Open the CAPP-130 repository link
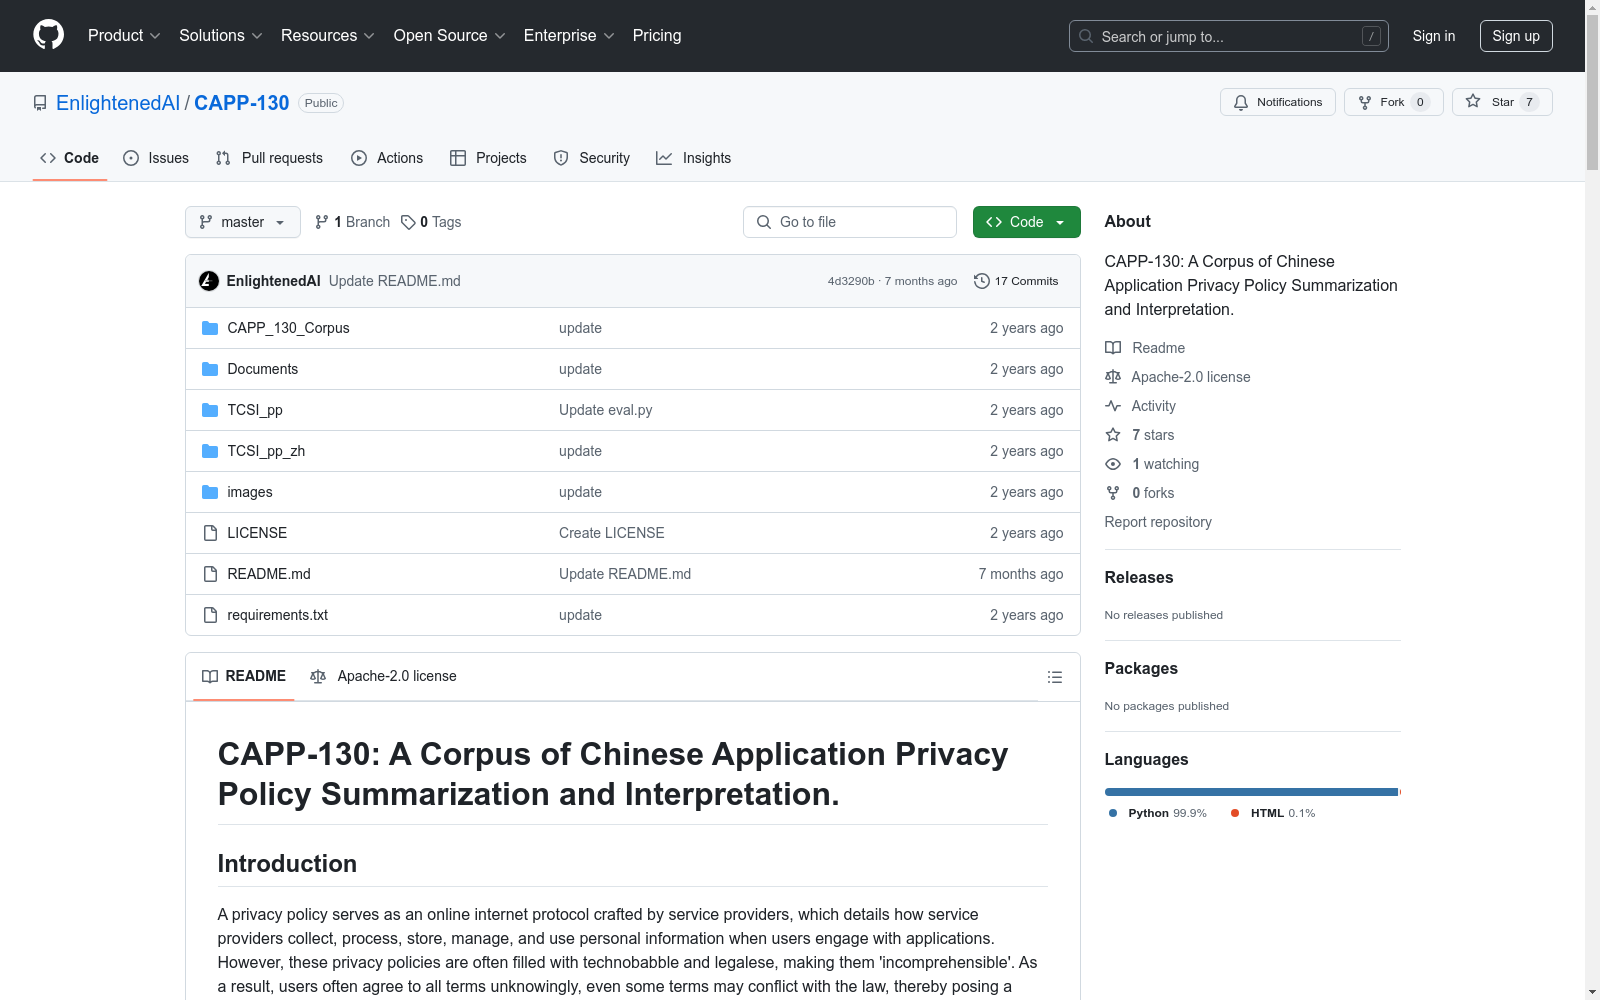 click(x=241, y=103)
